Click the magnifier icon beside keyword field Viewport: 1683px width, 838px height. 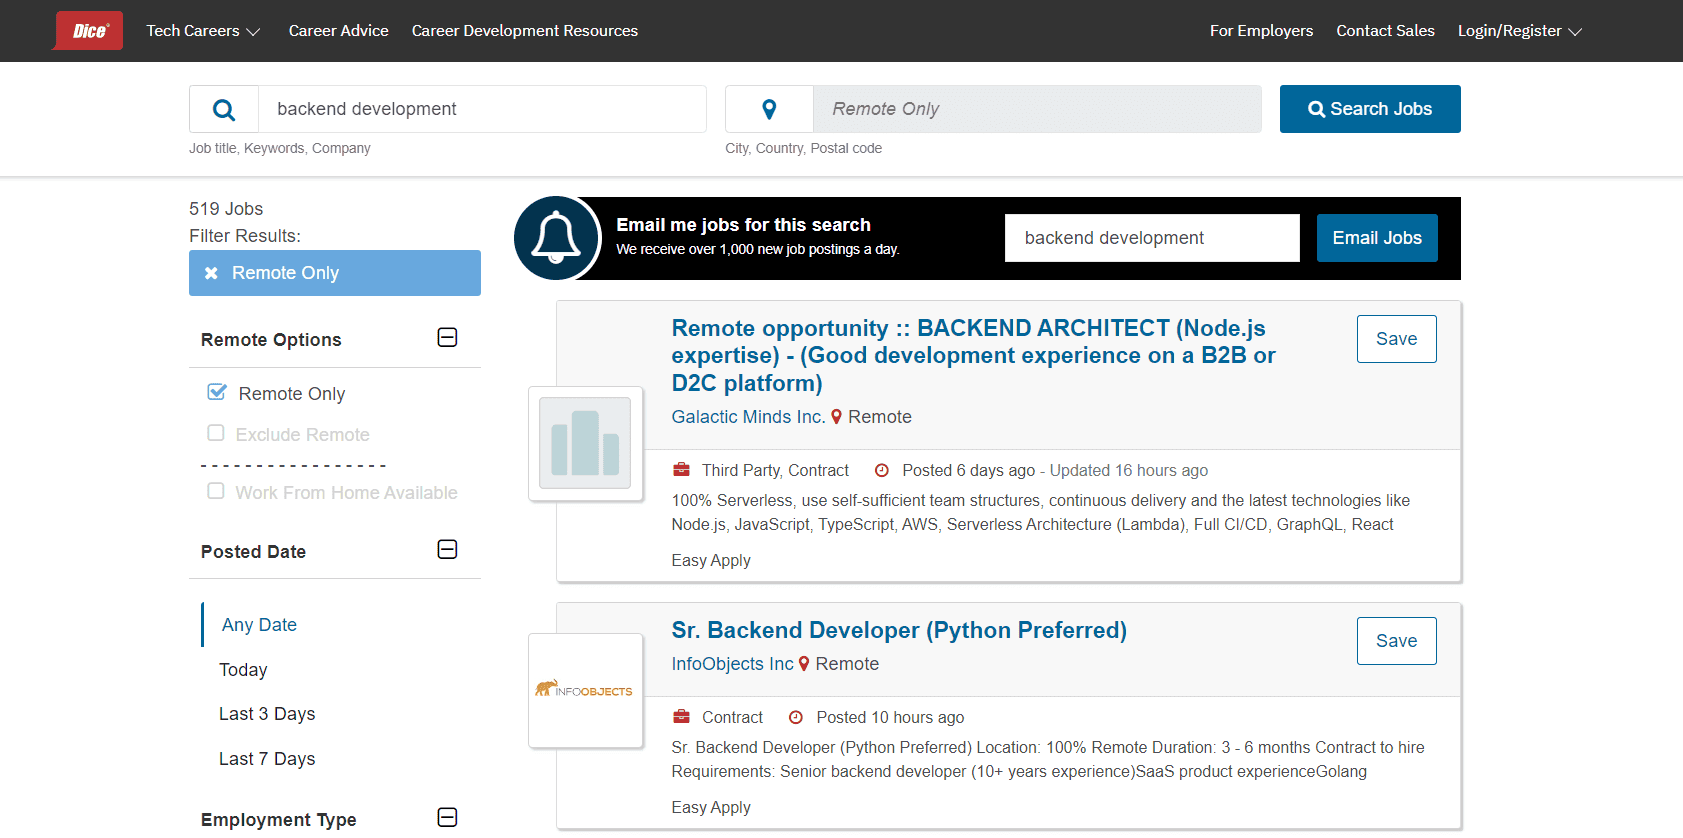coord(224,109)
